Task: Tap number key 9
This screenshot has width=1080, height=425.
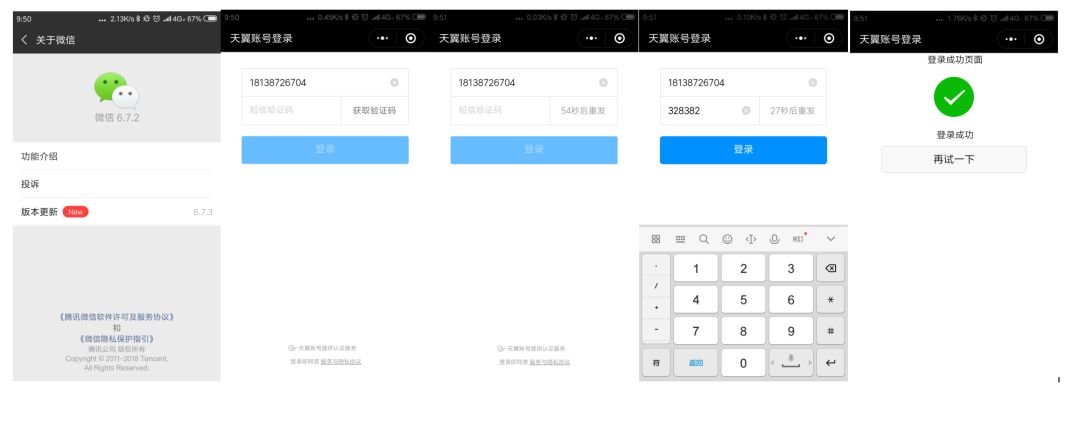Action: coord(791,331)
